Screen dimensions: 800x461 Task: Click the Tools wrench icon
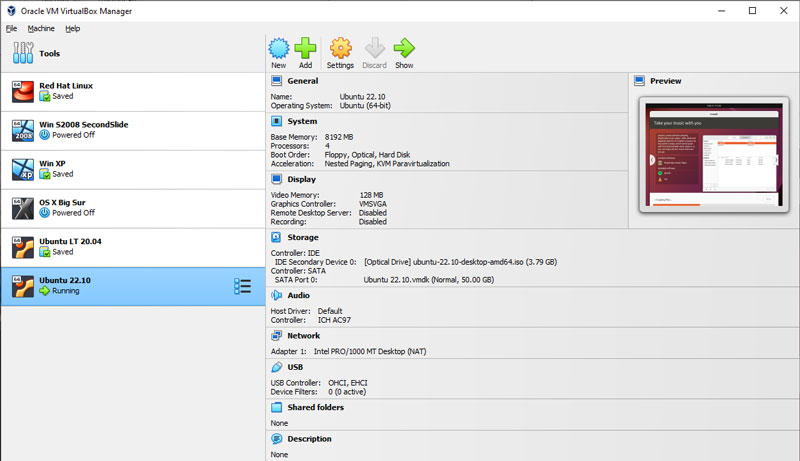[x=23, y=53]
